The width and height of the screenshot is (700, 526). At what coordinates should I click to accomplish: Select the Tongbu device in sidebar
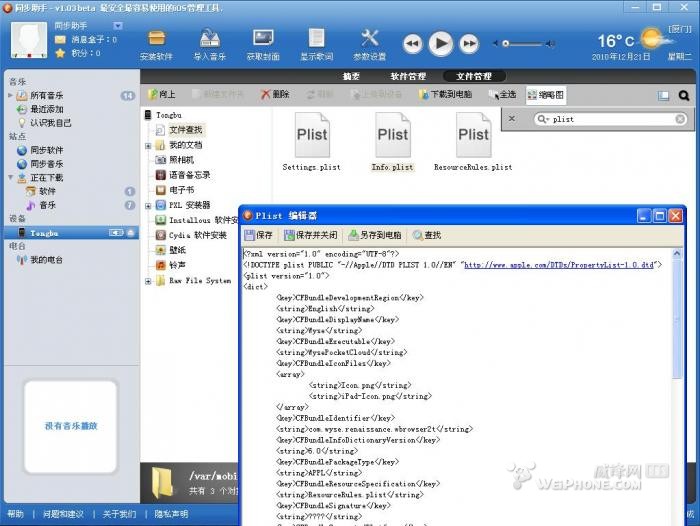point(71,233)
